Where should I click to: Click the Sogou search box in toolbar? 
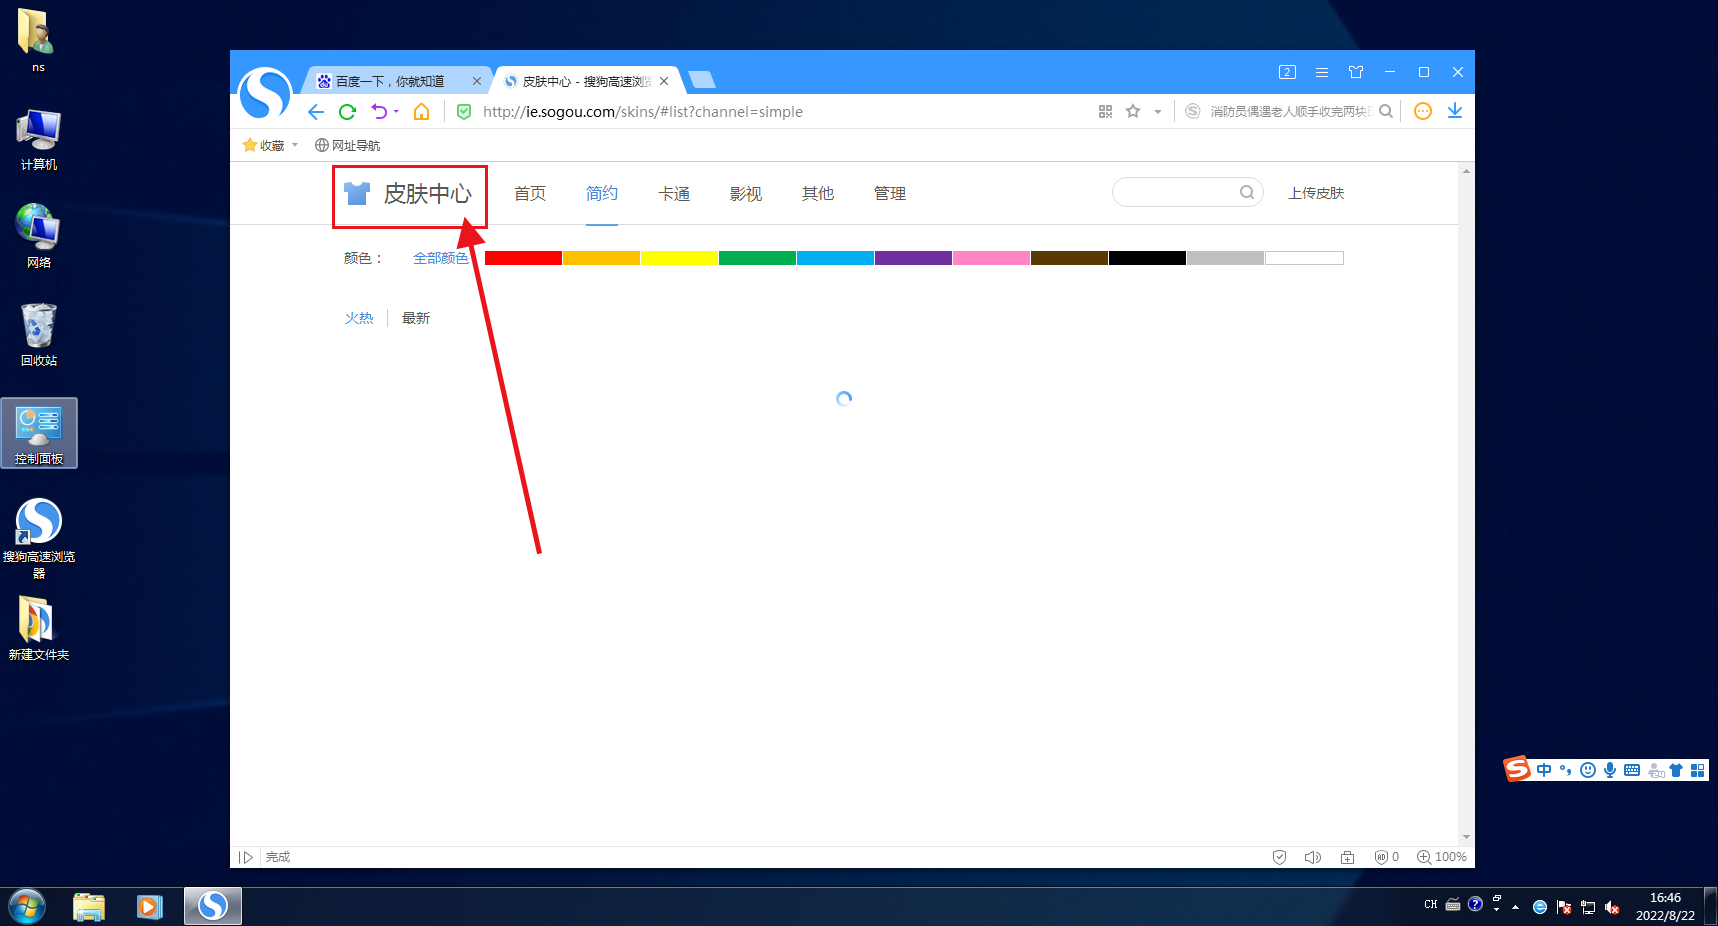[x=1288, y=112]
